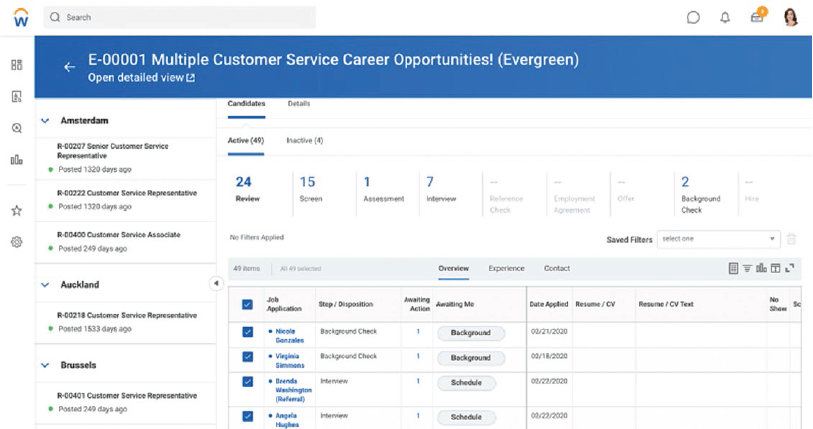Click Schedule button for Brenda Washington
813x429 pixels.
[466, 383]
